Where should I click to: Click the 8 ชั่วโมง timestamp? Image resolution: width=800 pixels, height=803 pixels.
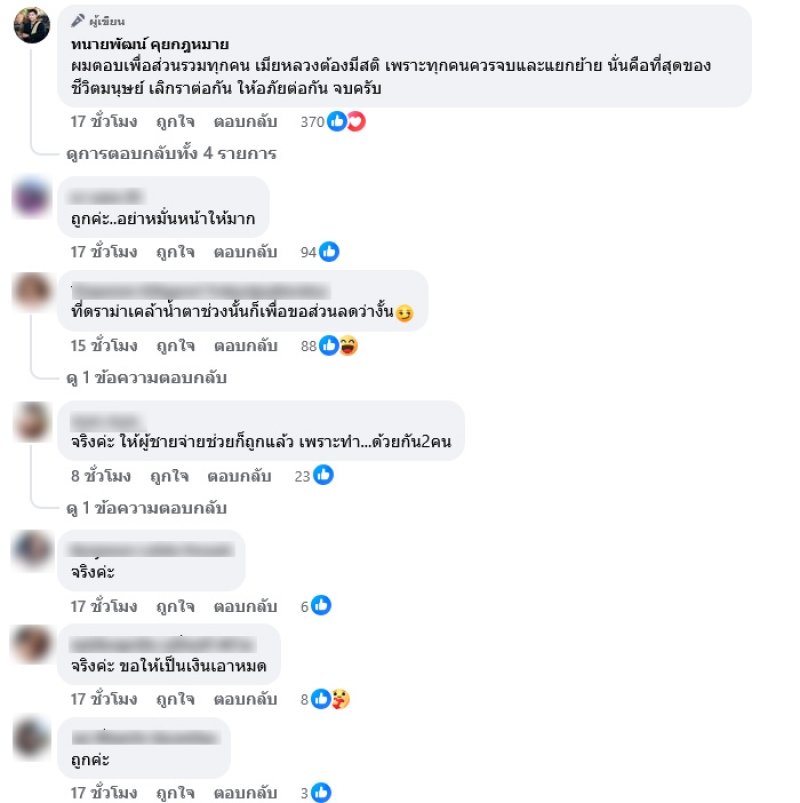[101, 476]
